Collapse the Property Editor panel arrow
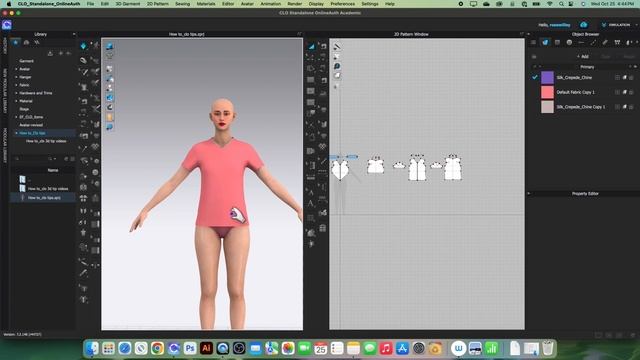This screenshot has height=360, width=640. pos(529,193)
